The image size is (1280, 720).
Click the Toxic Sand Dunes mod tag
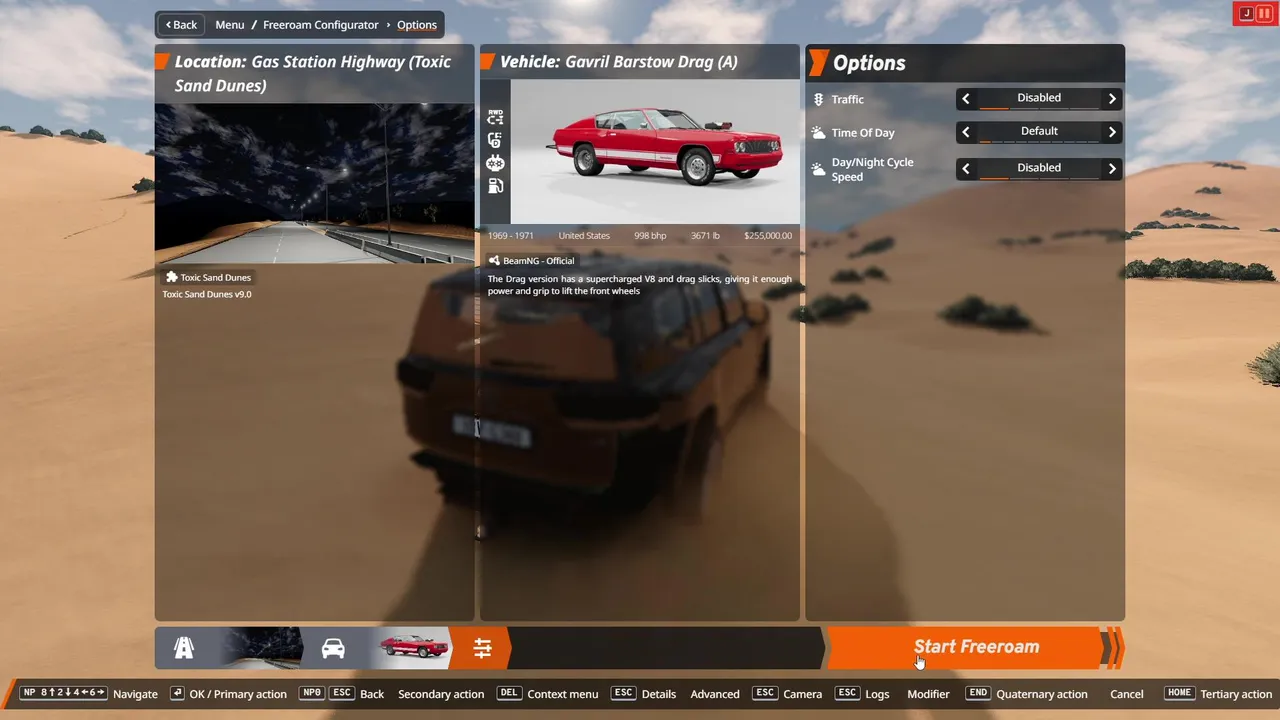[x=209, y=278]
